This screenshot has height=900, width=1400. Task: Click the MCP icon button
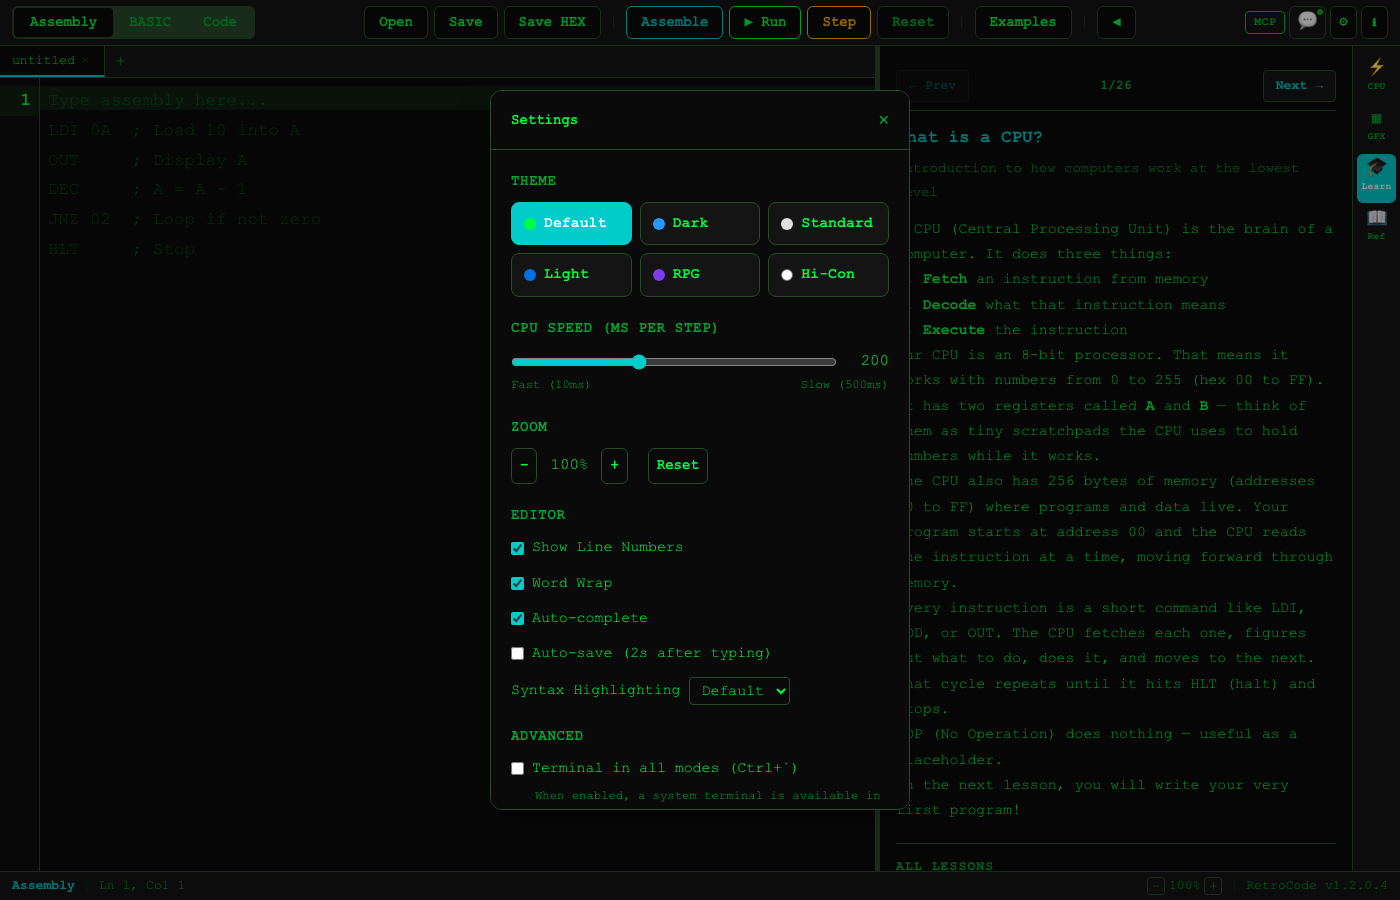click(x=1264, y=22)
